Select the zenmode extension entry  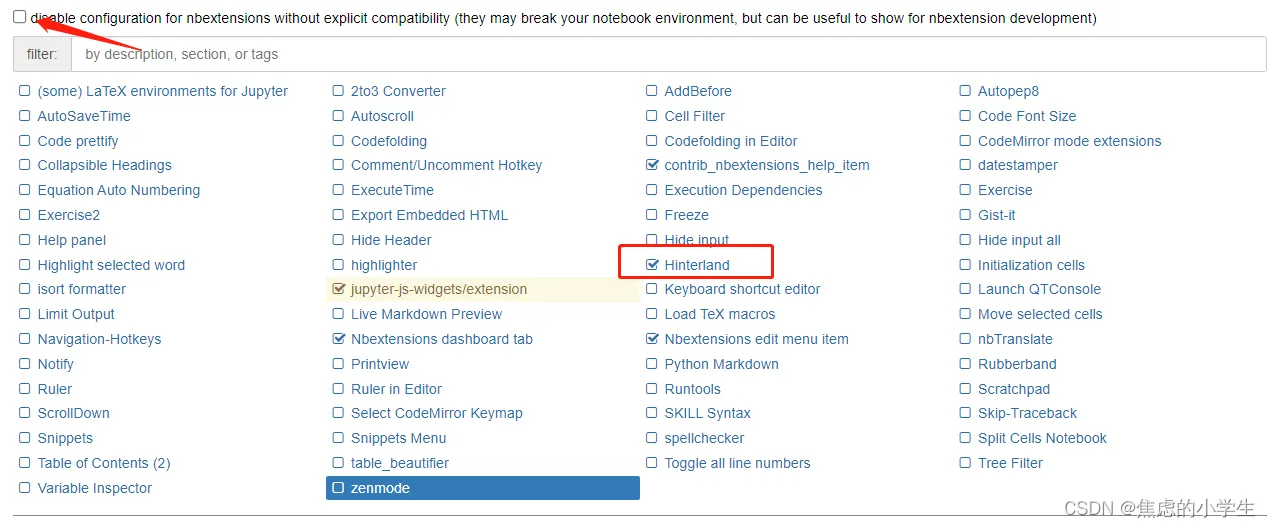click(x=380, y=488)
